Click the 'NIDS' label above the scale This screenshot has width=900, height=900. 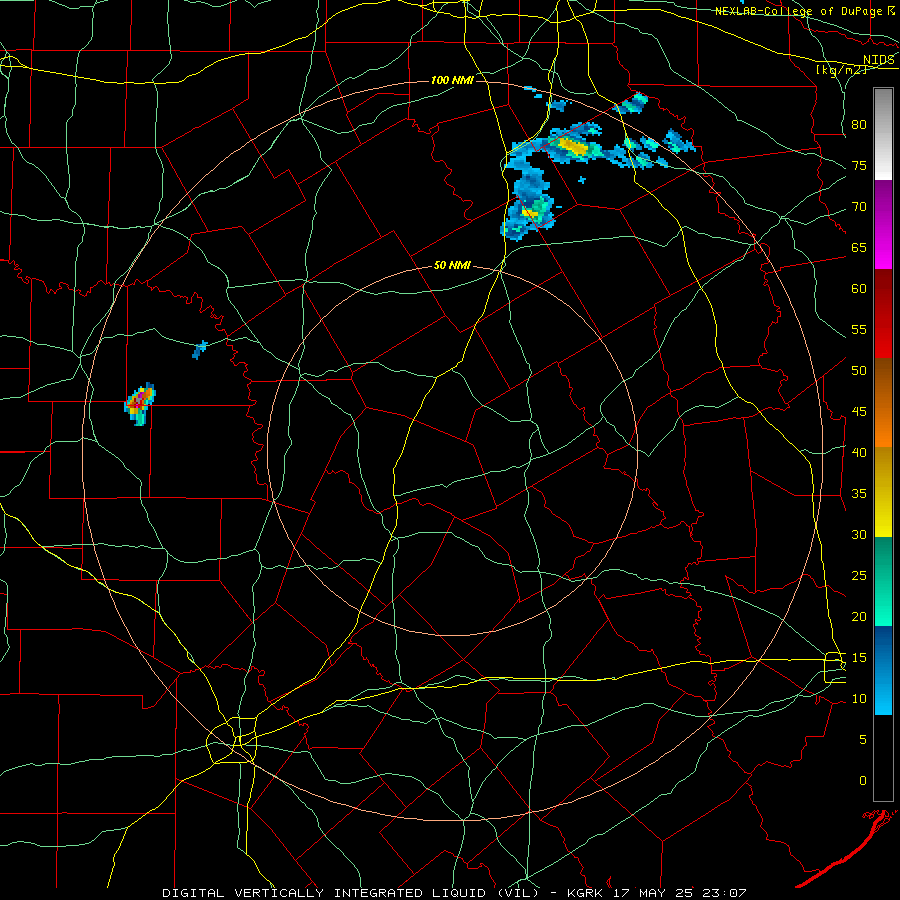tap(879, 60)
